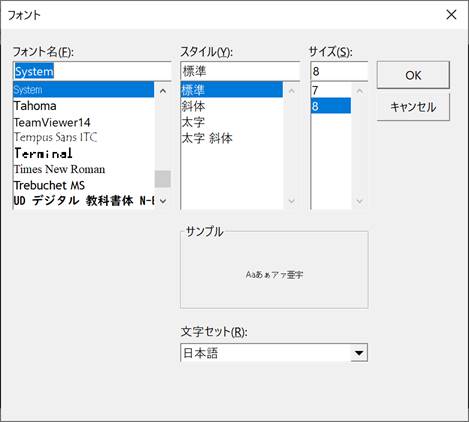Click the size list scroll-up arrow

click(x=360, y=91)
